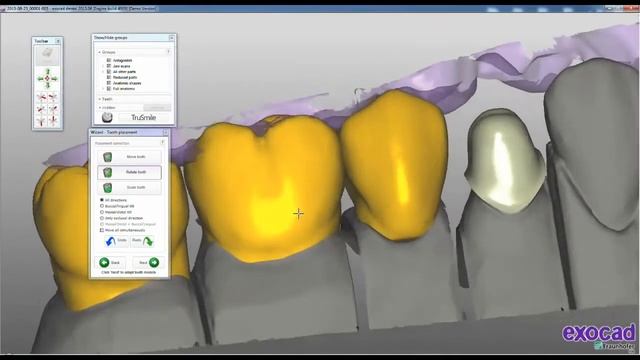Click the upward green view arrow
The height and width of the screenshot is (360, 640).
coord(47,71)
